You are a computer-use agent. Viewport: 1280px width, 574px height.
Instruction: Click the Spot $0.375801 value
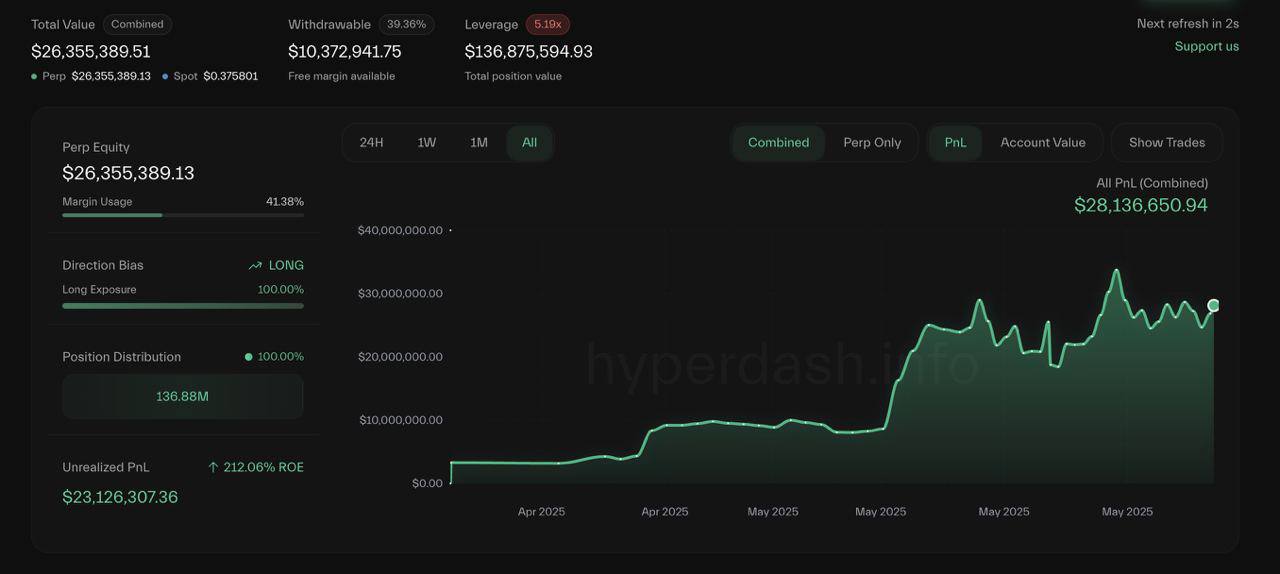(231, 76)
